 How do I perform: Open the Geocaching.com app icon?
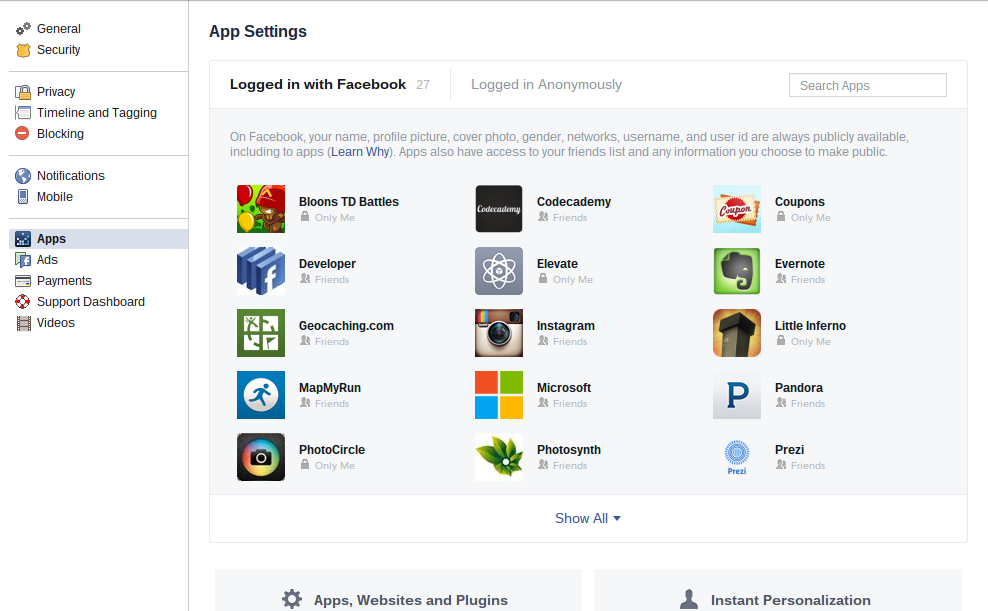[x=261, y=333]
